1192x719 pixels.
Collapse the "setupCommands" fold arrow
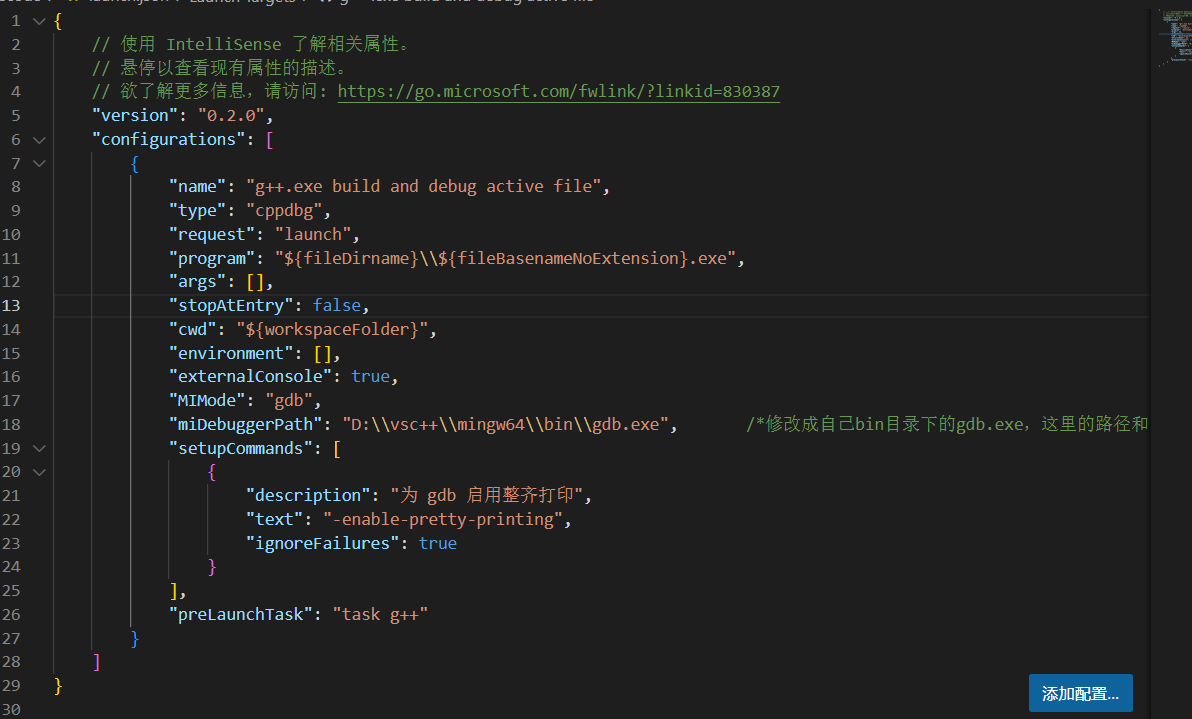coord(40,448)
